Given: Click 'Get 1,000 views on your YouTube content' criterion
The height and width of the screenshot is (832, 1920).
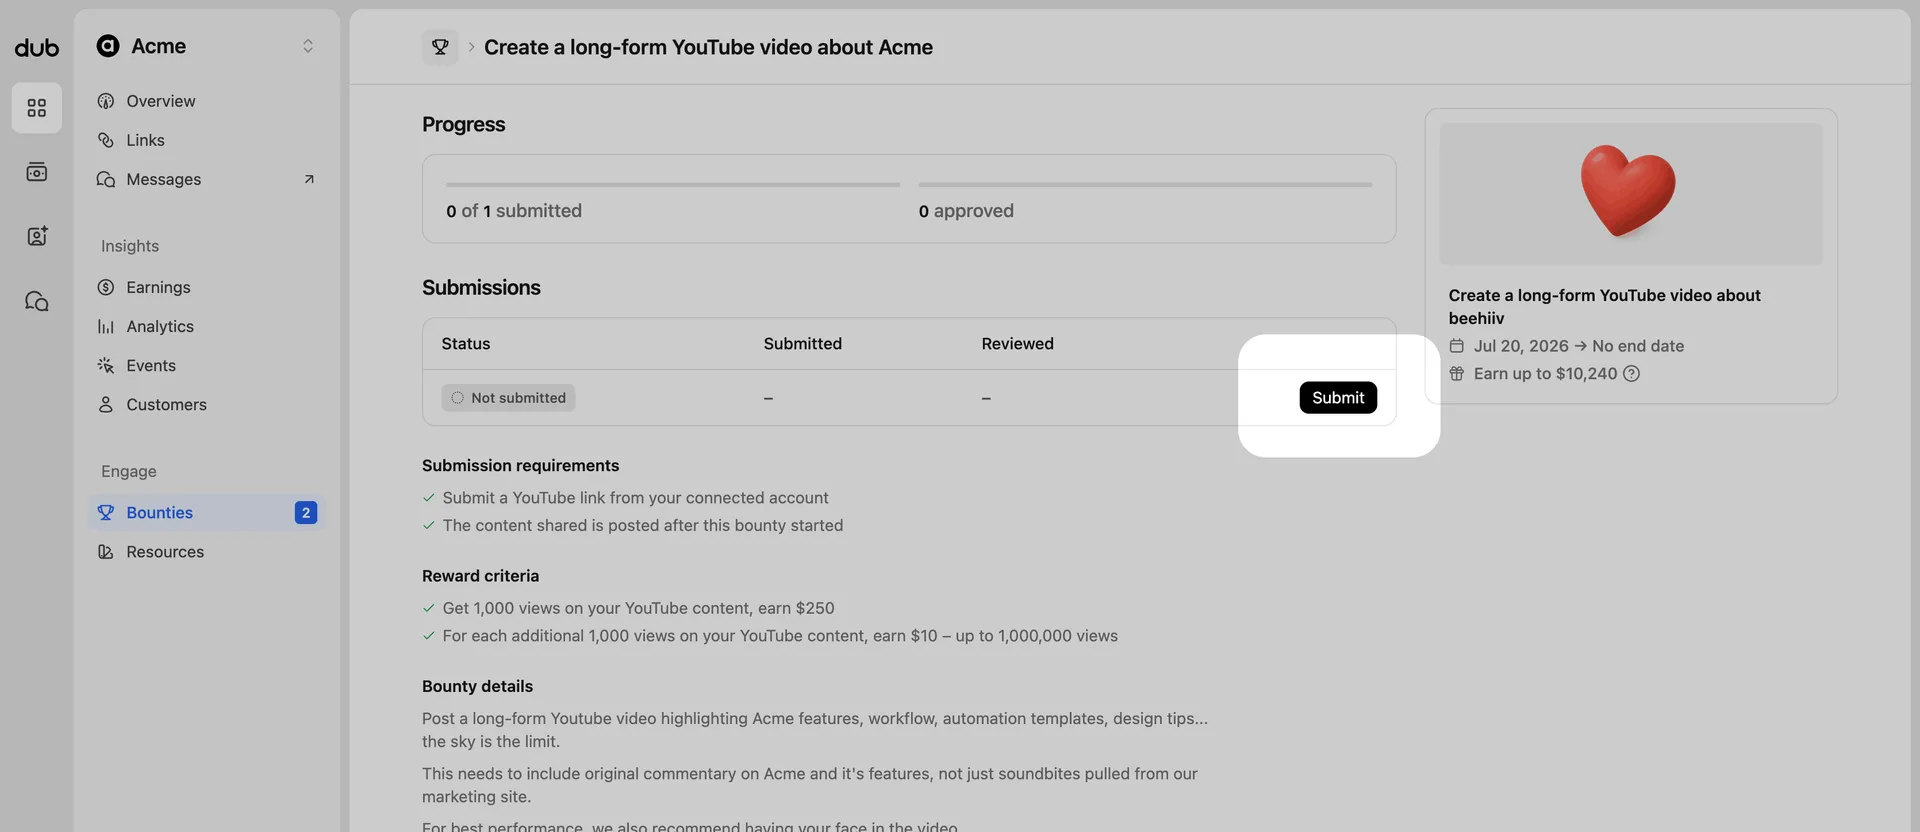Looking at the screenshot, I should coord(639,608).
